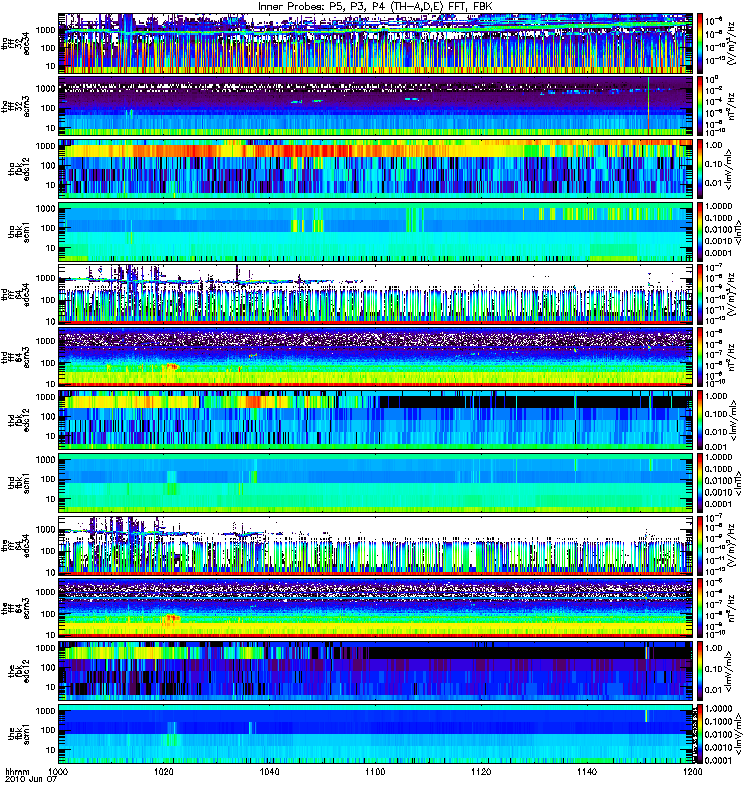Click the tha fbk scm1 spectrogram panel

(x=376, y=231)
